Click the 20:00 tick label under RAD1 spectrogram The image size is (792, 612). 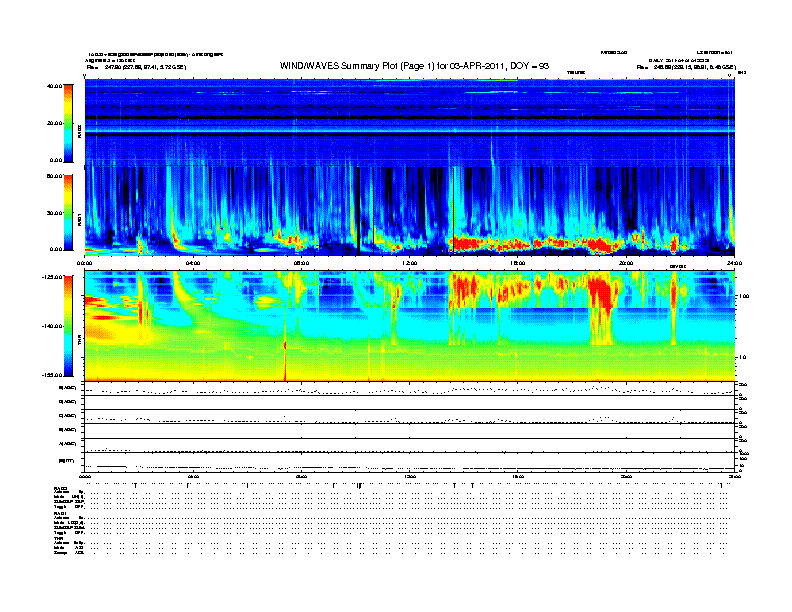(626, 263)
